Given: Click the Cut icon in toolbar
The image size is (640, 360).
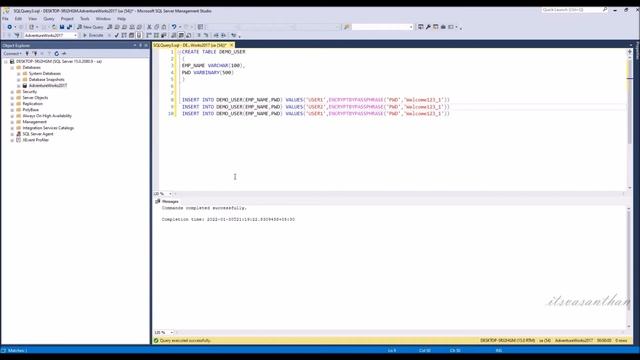Looking at the screenshot, I should click(x=149, y=27).
